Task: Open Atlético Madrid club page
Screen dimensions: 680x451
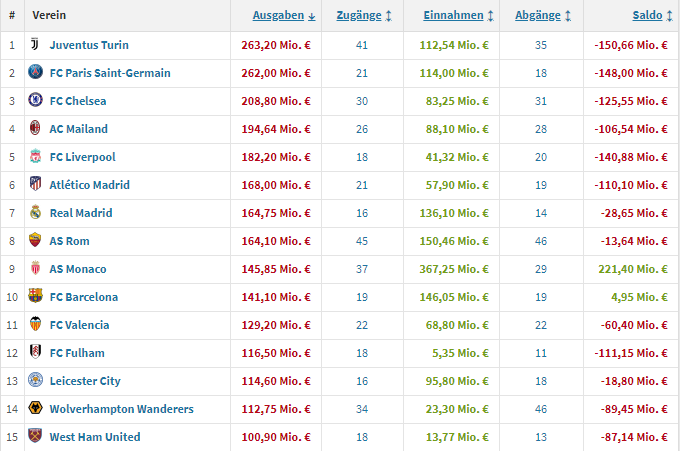Action: (x=89, y=185)
